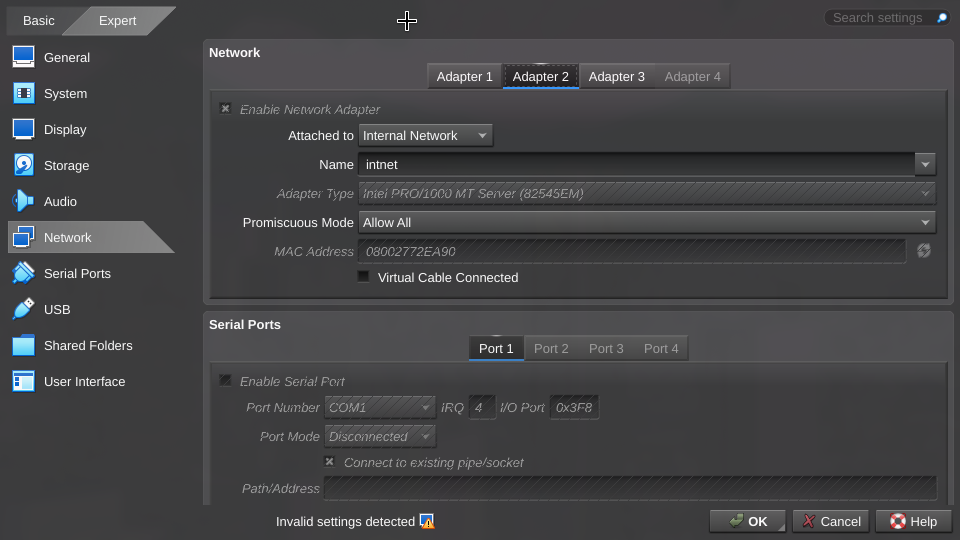Switch to Port 2 tab
This screenshot has height=540, width=960.
[551, 348]
